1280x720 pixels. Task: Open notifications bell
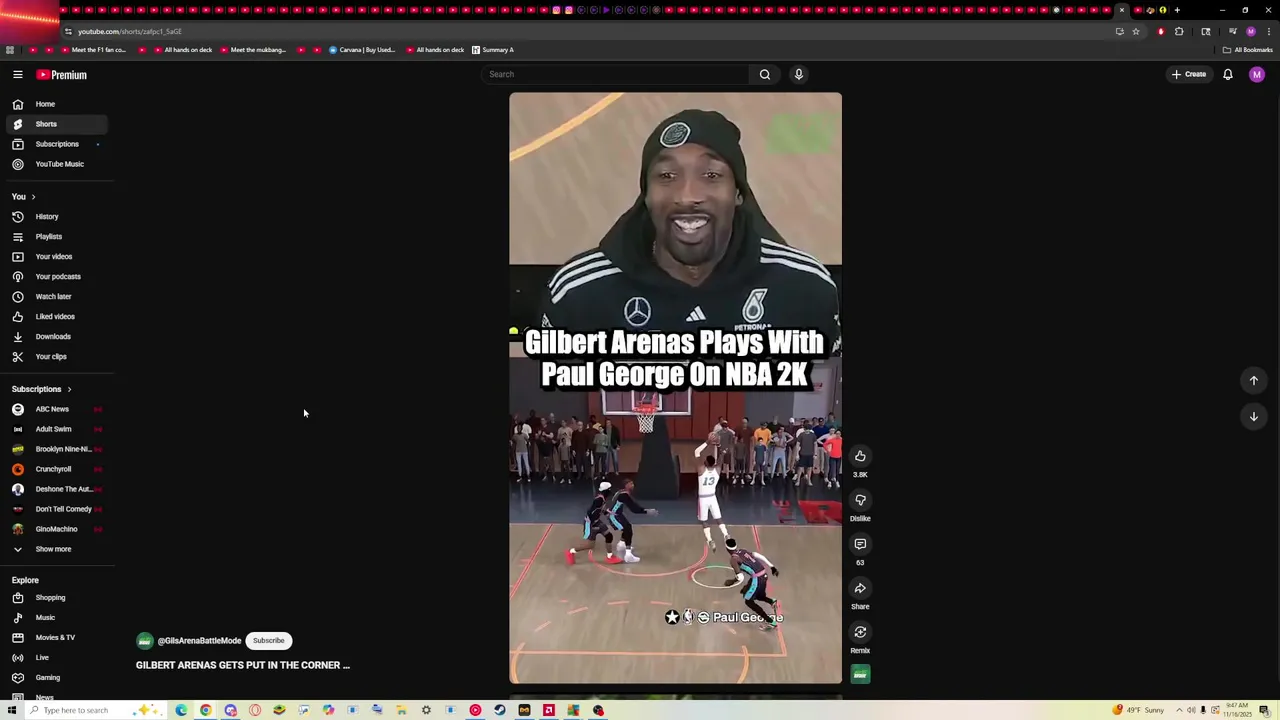pos(1228,74)
